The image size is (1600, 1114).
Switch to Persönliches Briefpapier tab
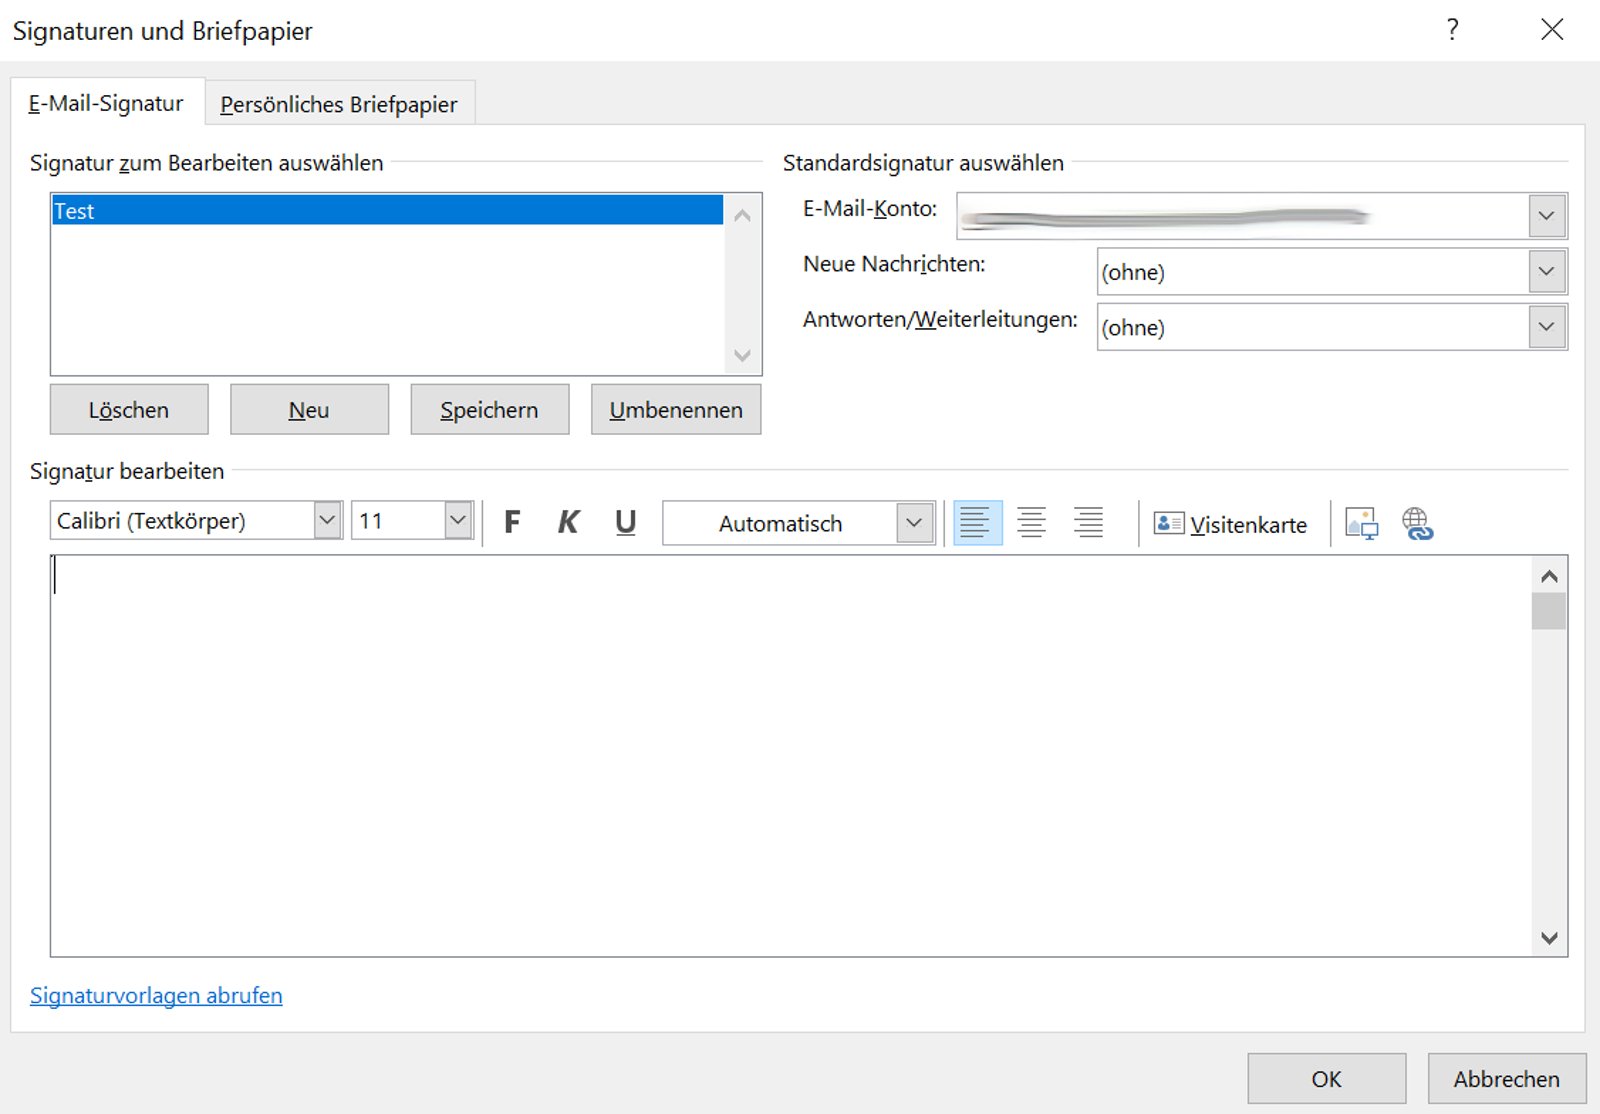339,102
